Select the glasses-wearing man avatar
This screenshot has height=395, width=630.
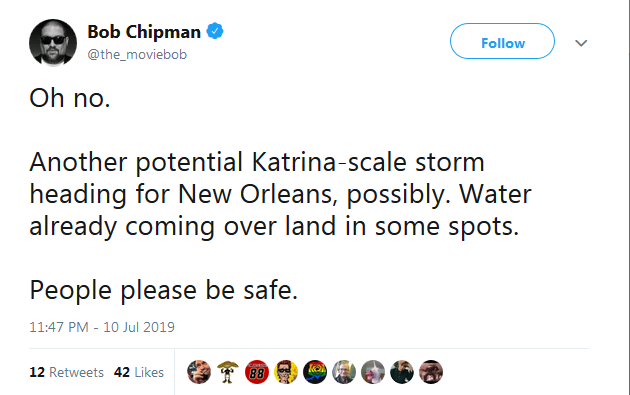click(x=344, y=372)
